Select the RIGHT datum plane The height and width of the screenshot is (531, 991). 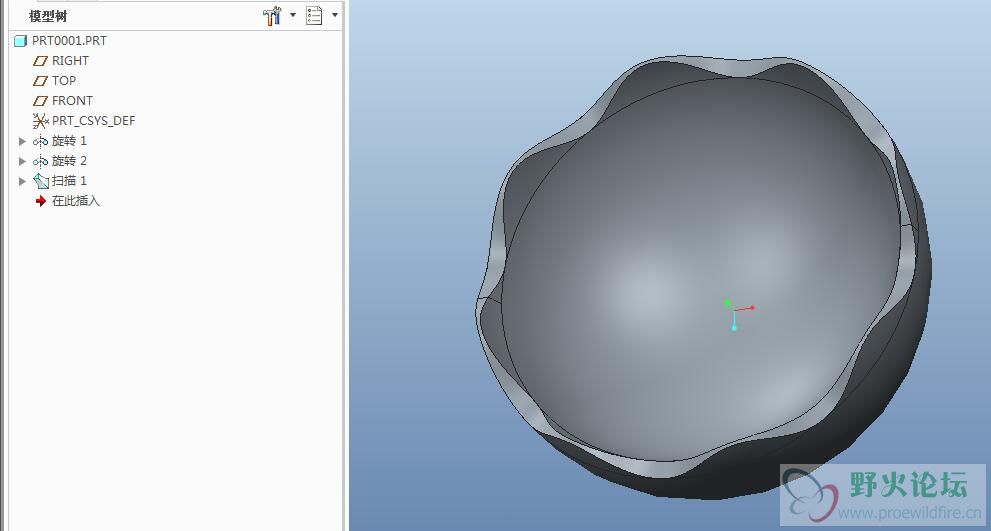pos(70,61)
